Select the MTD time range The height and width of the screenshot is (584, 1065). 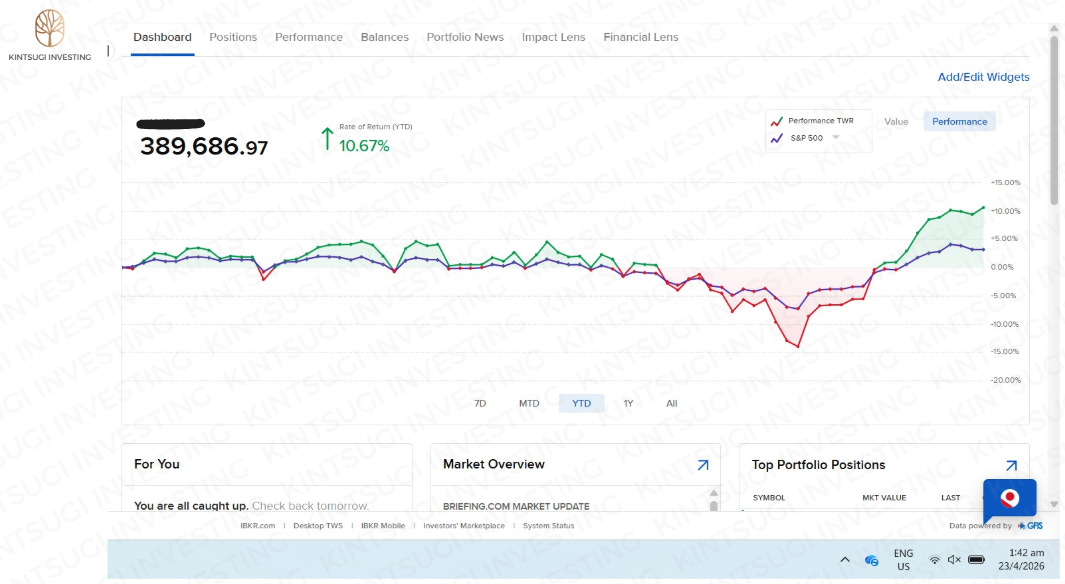529,403
